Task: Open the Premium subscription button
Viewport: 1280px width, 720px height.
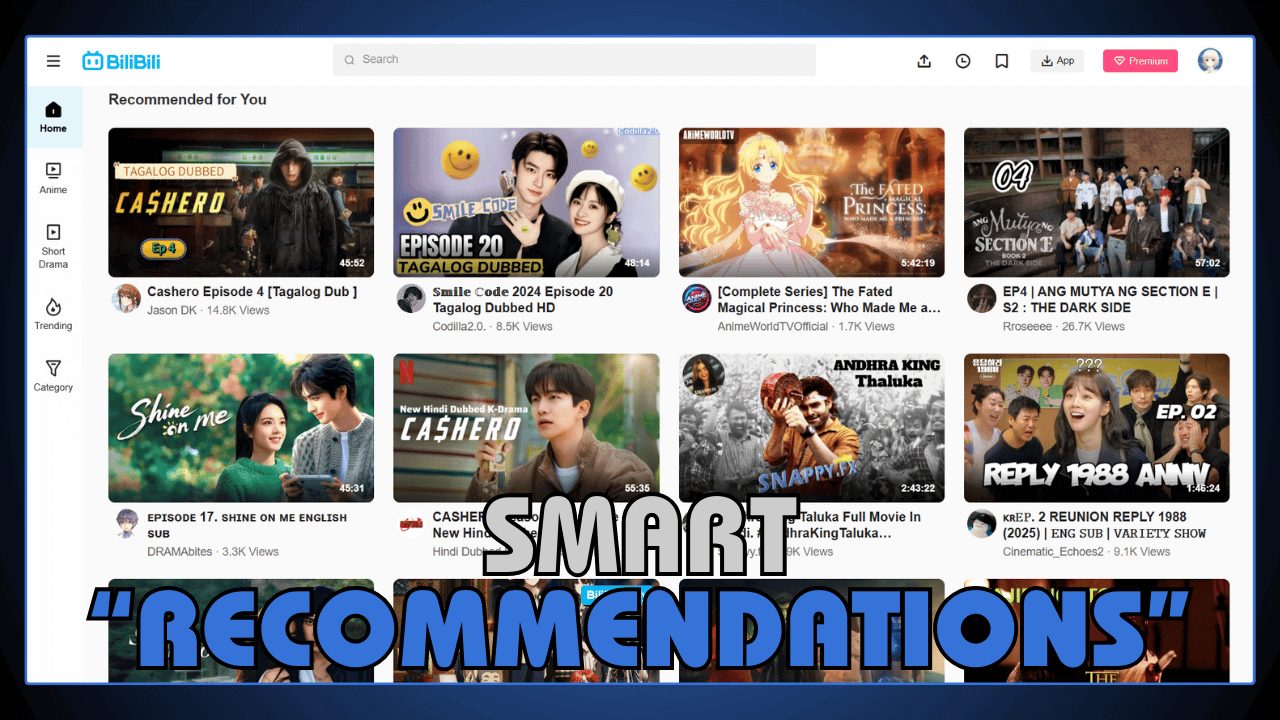Action: pyautogui.click(x=1140, y=61)
